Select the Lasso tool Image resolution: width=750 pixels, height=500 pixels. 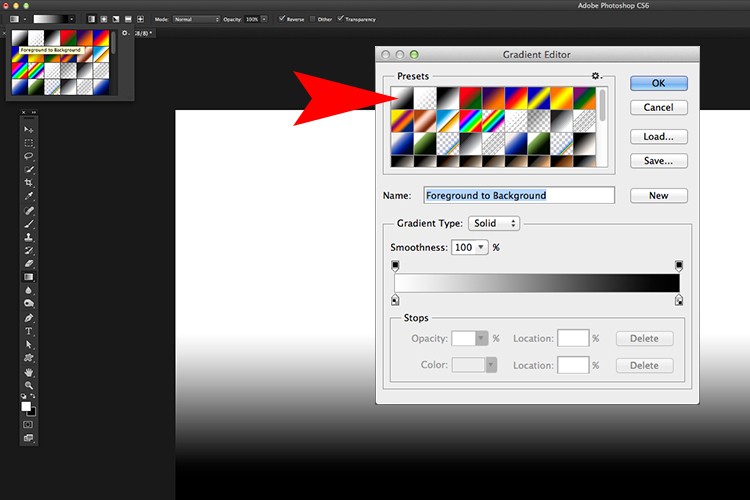pos(29,156)
